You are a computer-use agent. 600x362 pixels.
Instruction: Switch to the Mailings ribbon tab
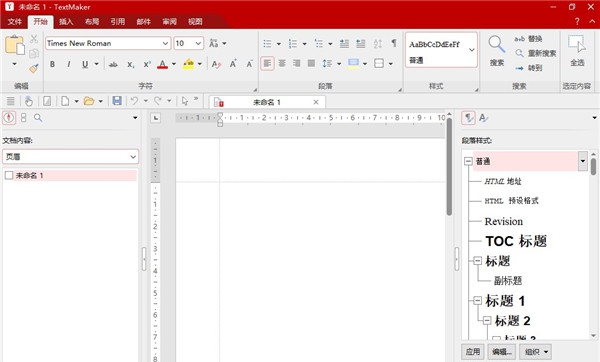pyautogui.click(x=143, y=21)
